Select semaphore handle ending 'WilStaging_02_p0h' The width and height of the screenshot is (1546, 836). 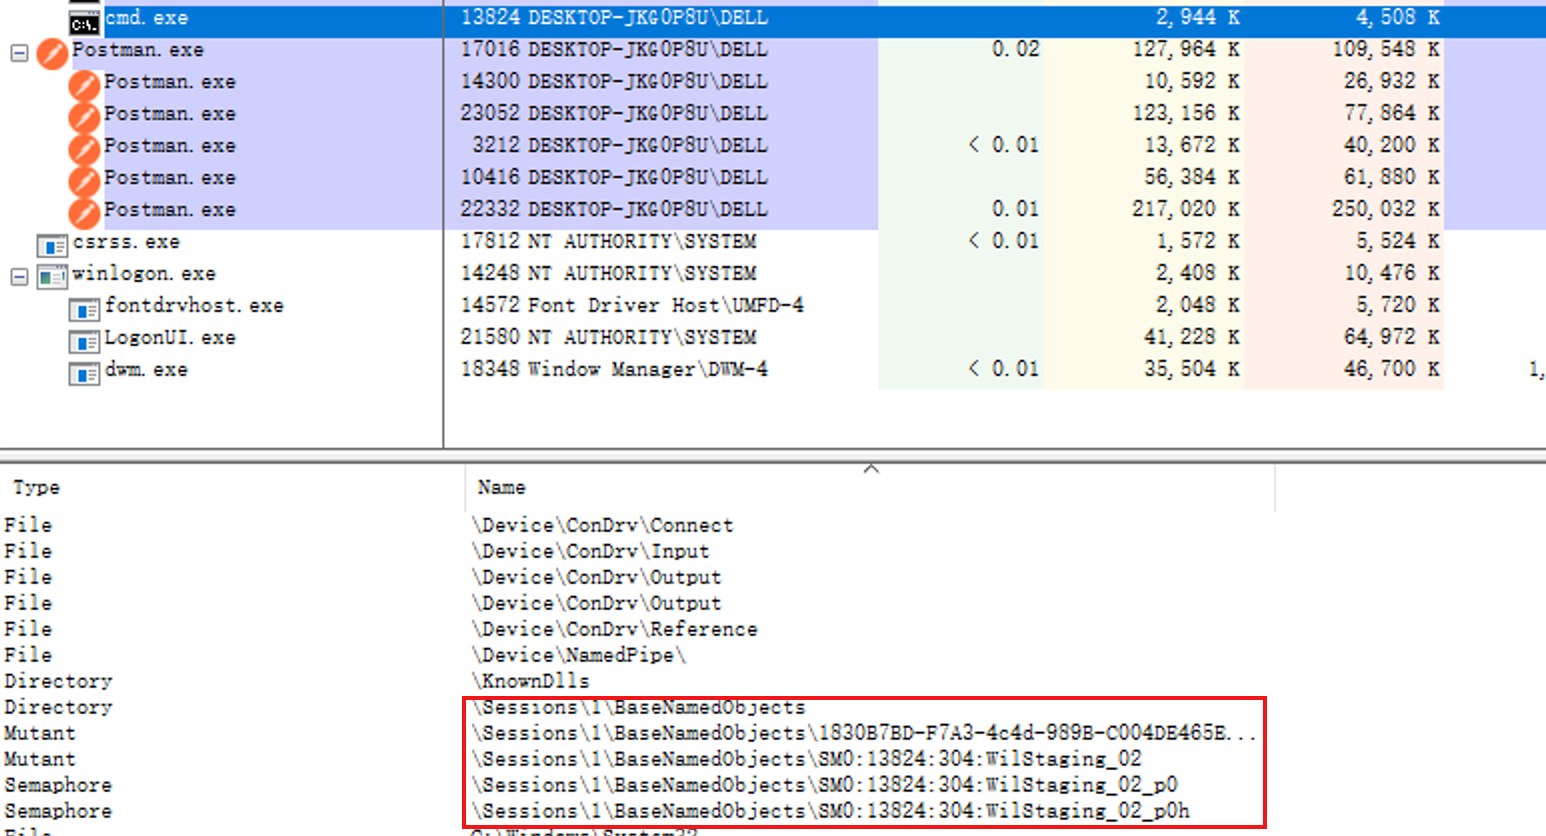[830, 811]
